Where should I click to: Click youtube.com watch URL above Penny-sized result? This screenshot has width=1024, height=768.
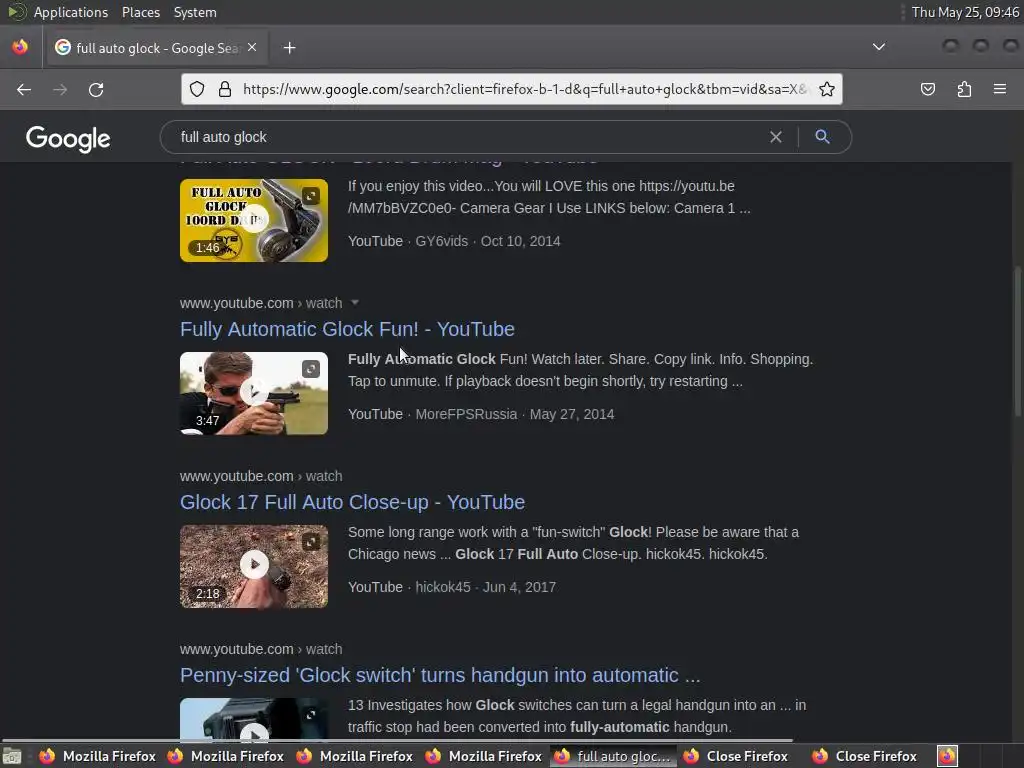point(261,649)
